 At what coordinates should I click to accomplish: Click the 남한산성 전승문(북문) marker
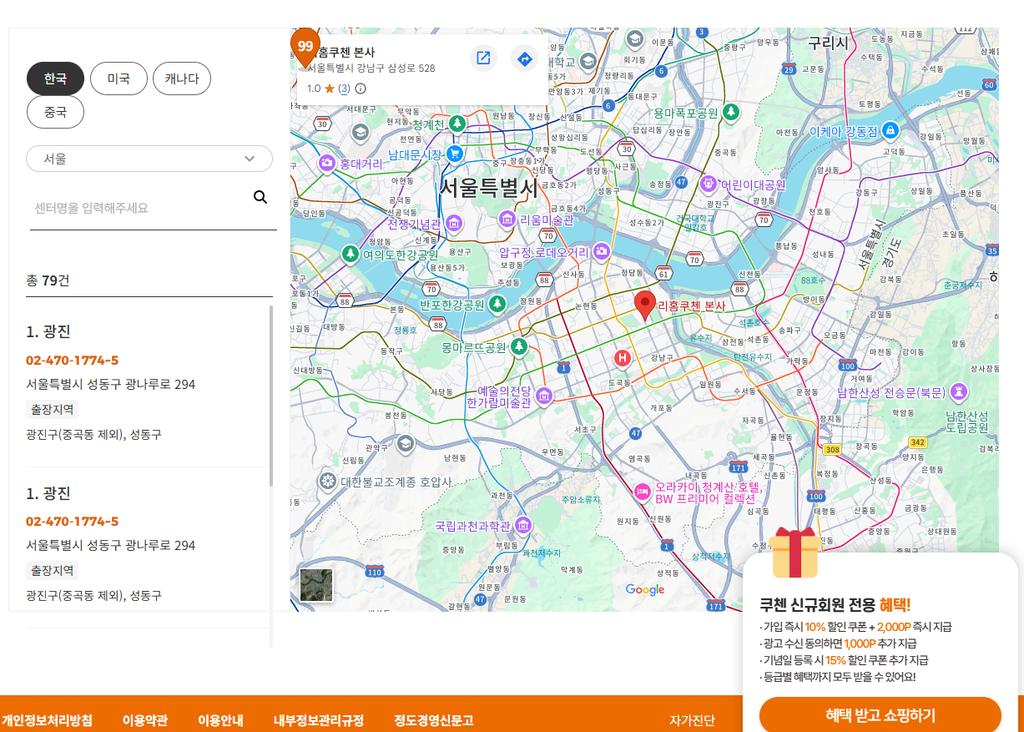pyautogui.click(x=959, y=392)
